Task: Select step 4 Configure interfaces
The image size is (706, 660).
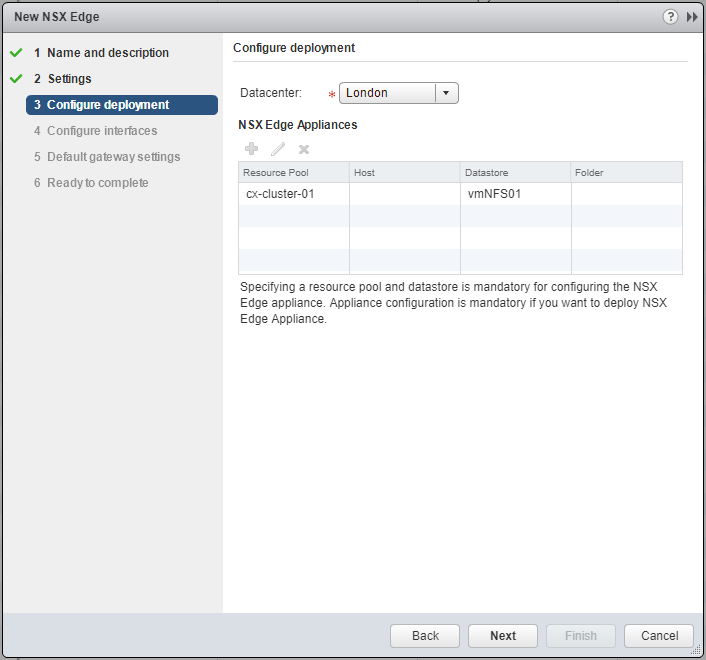Action: tap(101, 131)
